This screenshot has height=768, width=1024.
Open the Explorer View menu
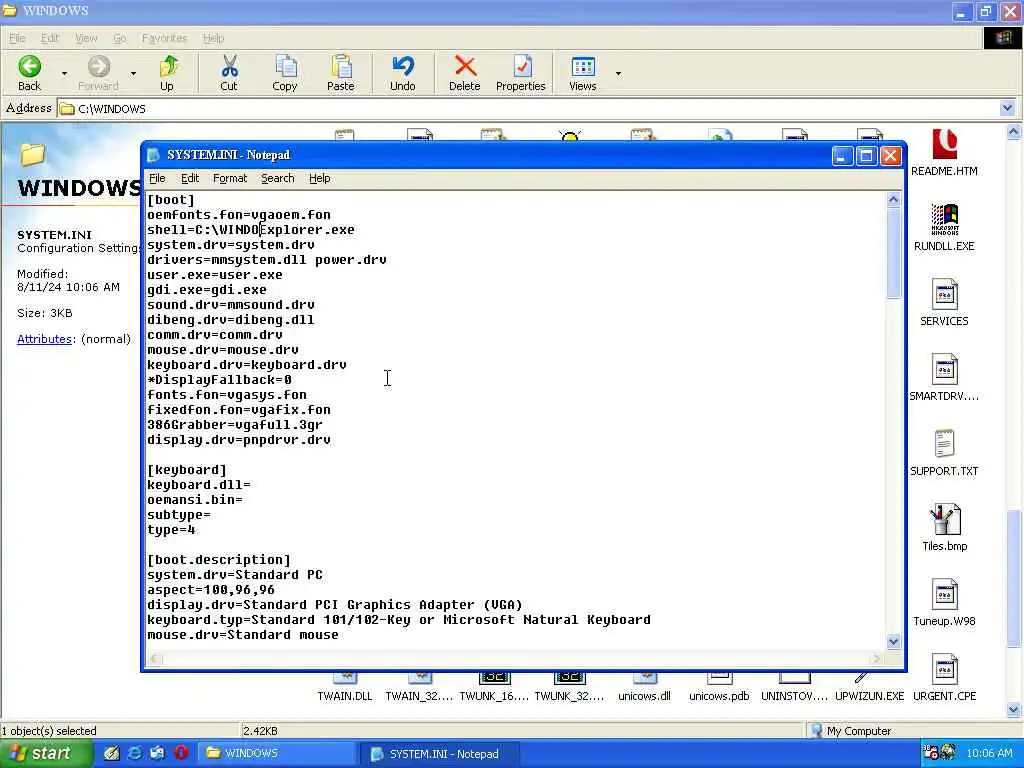pos(86,39)
